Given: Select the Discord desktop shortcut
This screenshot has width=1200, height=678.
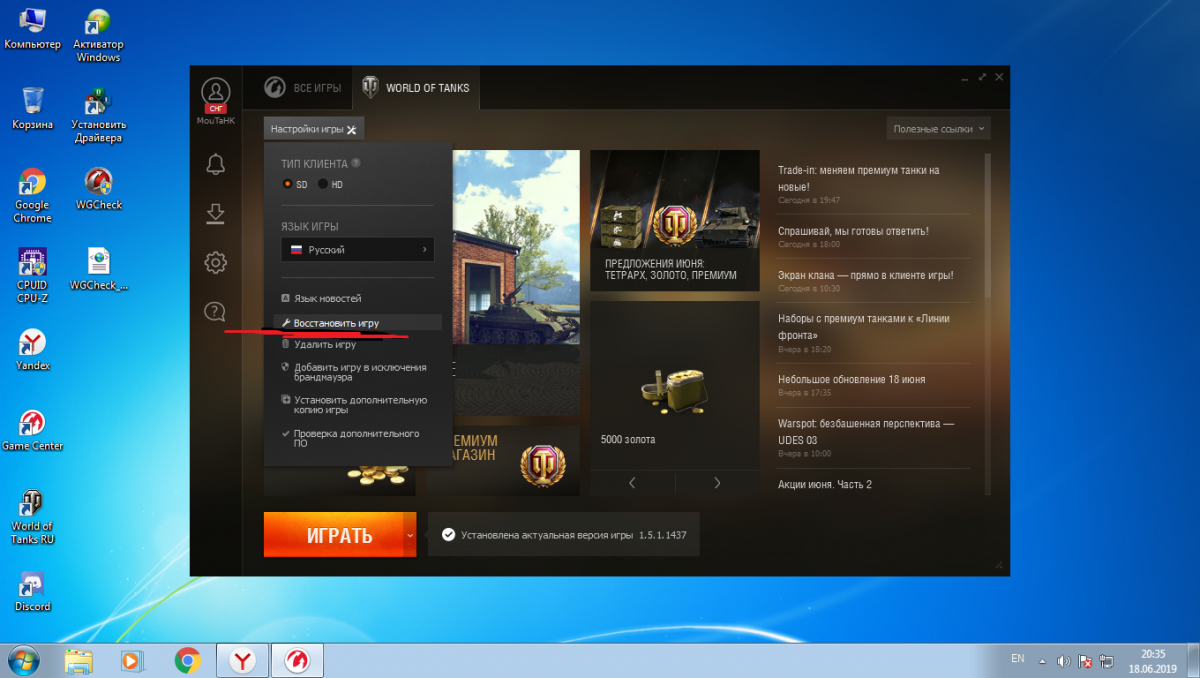Looking at the screenshot, I should pos(32,590).
